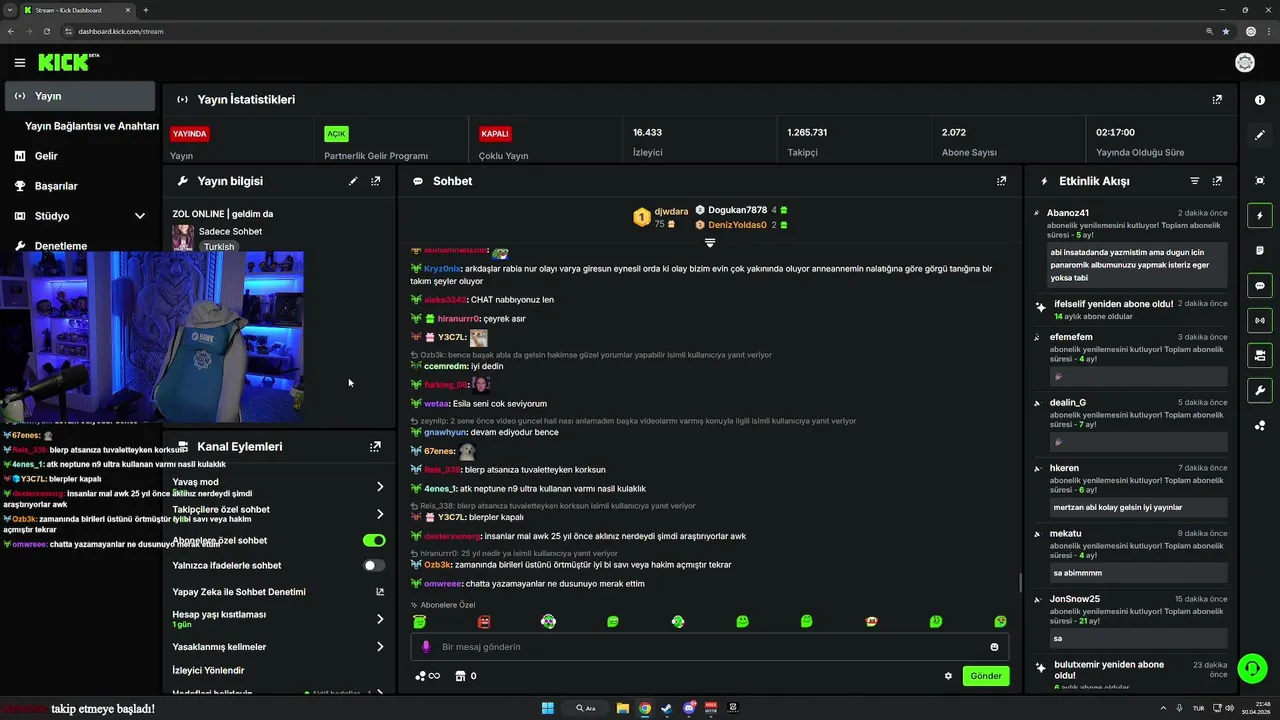Viewport: 1280px width, 720px height.
Task: Bookmark page with browser star icon
Action: [1226, 31]
